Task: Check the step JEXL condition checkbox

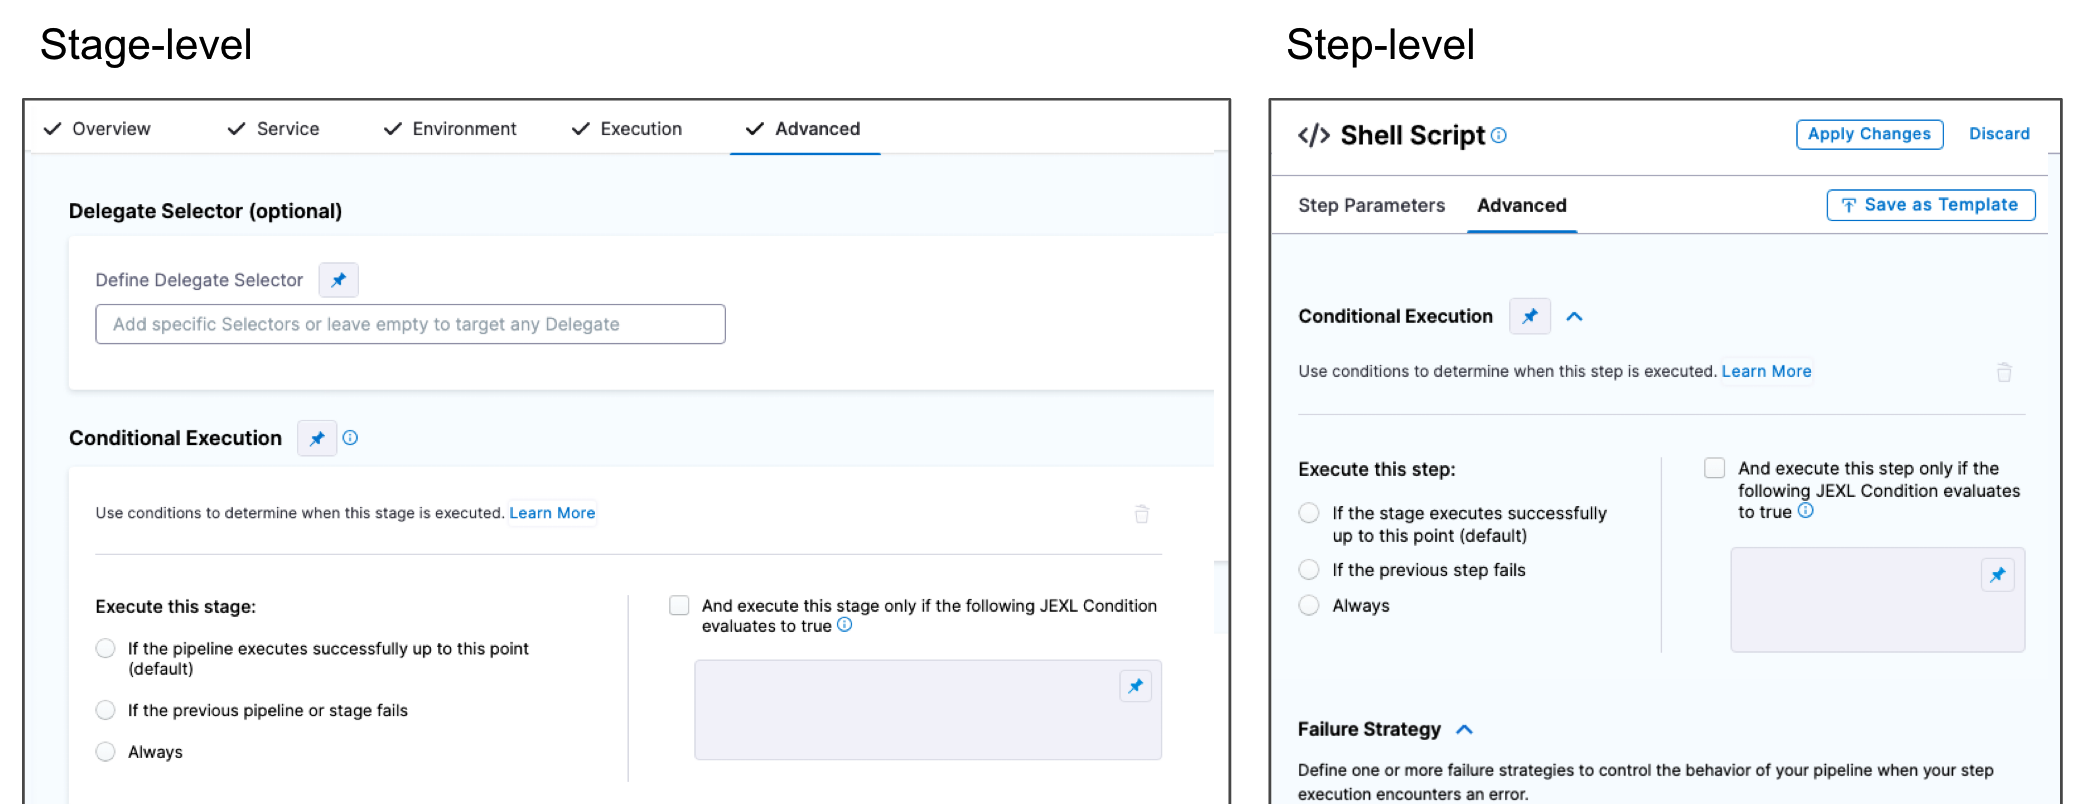Action: 1714,468
